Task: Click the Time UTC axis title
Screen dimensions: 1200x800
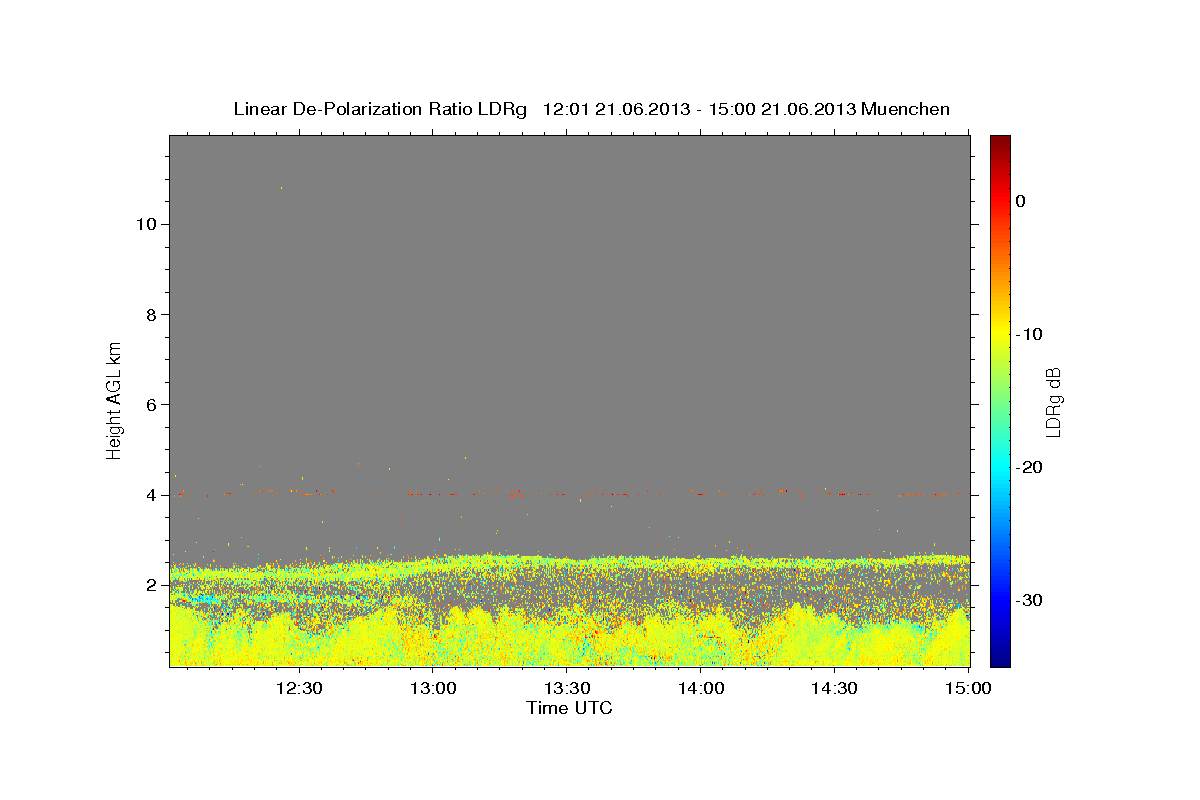Action: 569,709
